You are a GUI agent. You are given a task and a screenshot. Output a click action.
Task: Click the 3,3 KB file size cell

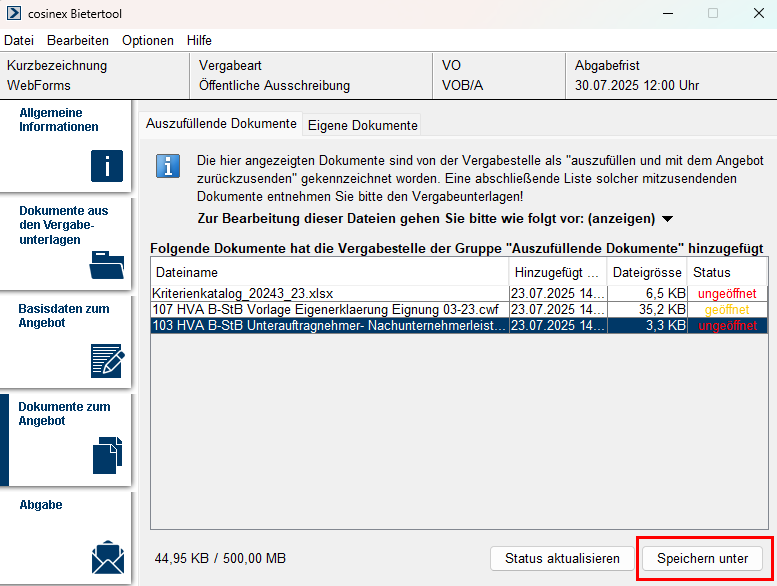point(647,325)
